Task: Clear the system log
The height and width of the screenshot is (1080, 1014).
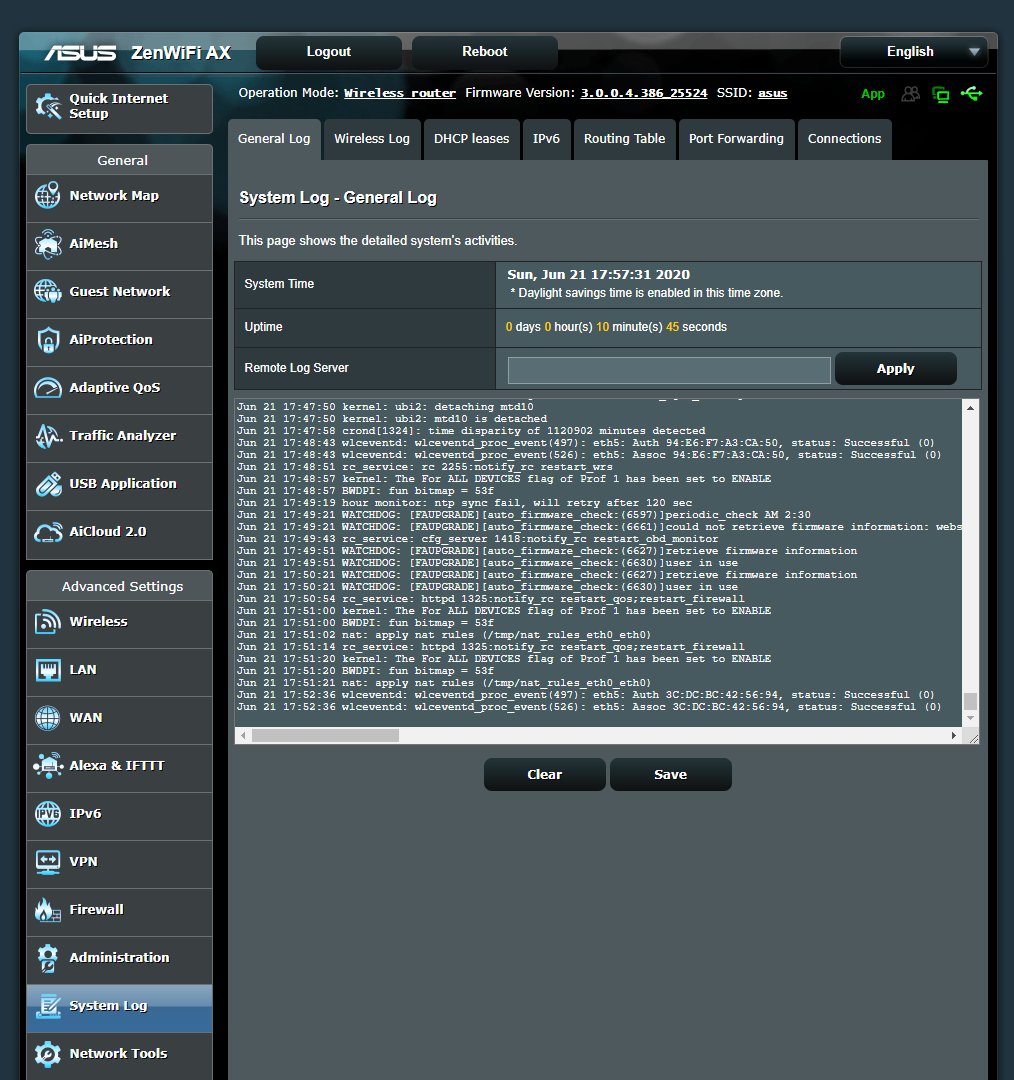Action: pos(544,775)
